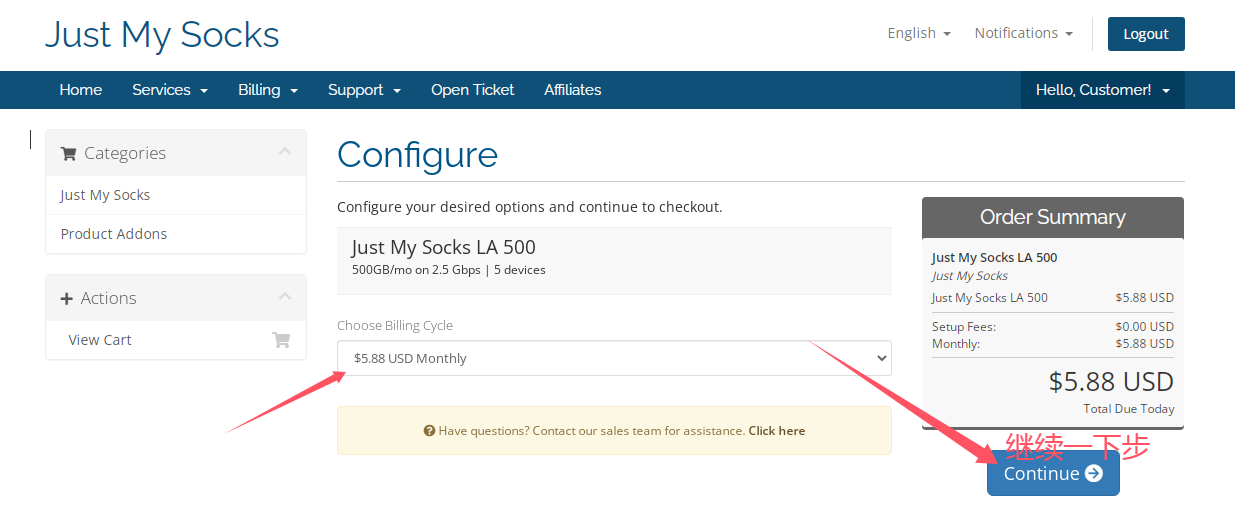Screen dimensions: 1235x531
Task: Click the Just My Socks site logo
Action: [162, 34]
